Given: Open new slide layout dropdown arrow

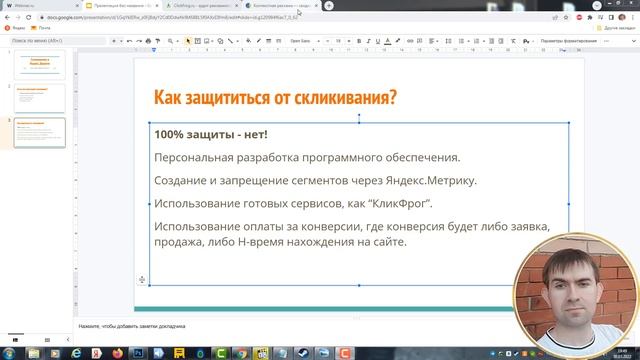Looking at the screenshot, I should point(121,41).
